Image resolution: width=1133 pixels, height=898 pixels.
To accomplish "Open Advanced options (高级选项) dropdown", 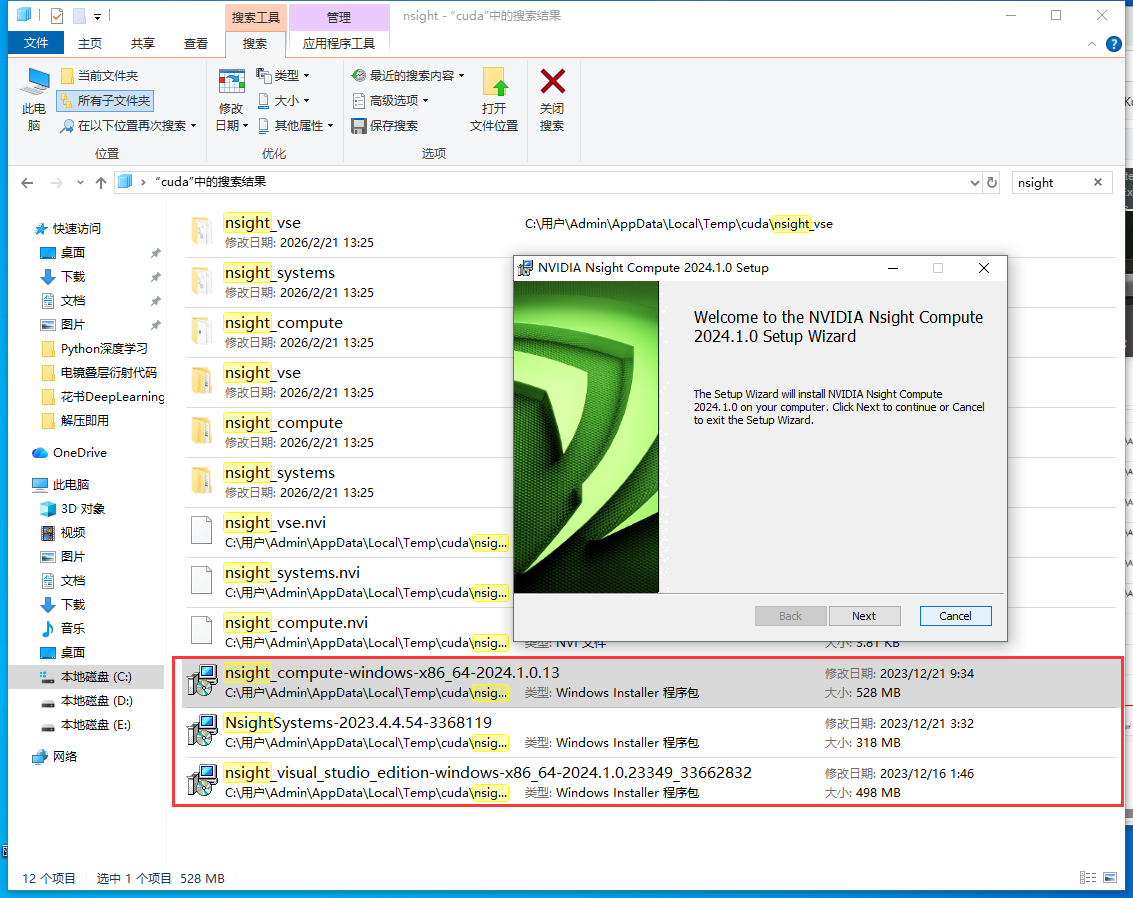I will tap(391, 100).
